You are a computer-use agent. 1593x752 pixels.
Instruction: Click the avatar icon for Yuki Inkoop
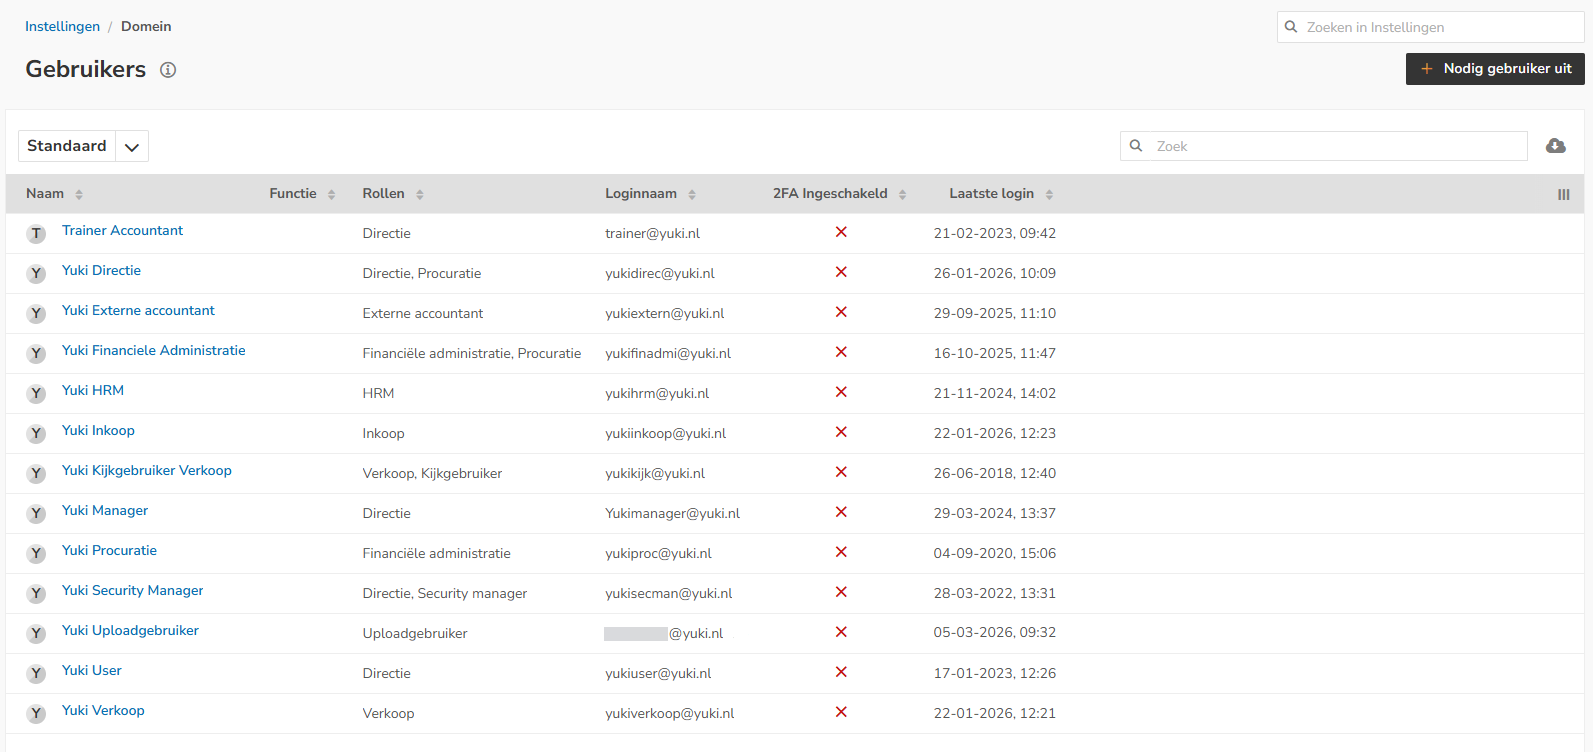coord(37,433)
